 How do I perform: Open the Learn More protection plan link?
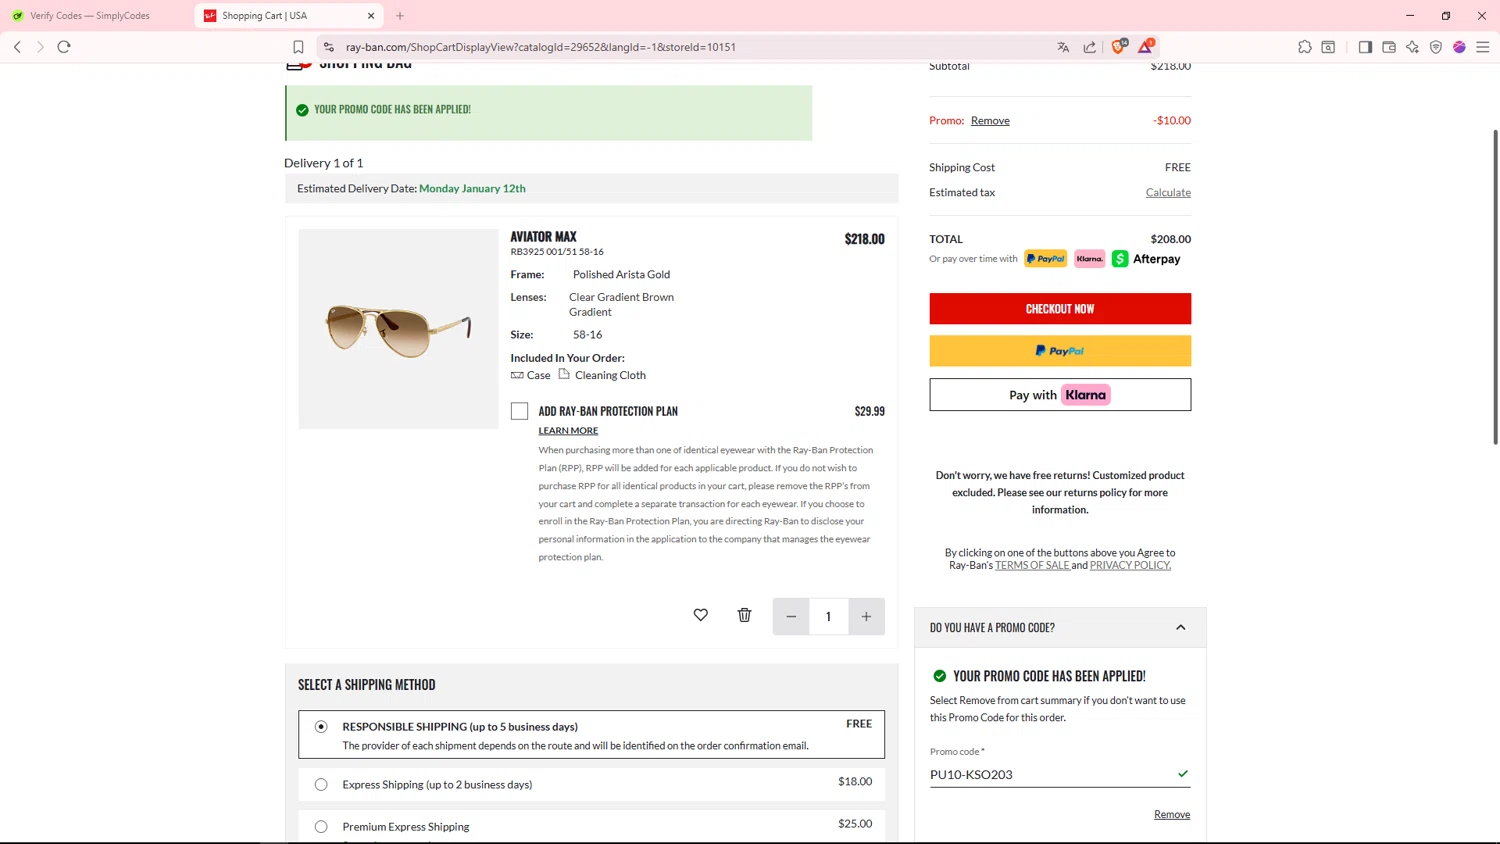point(568,431)
